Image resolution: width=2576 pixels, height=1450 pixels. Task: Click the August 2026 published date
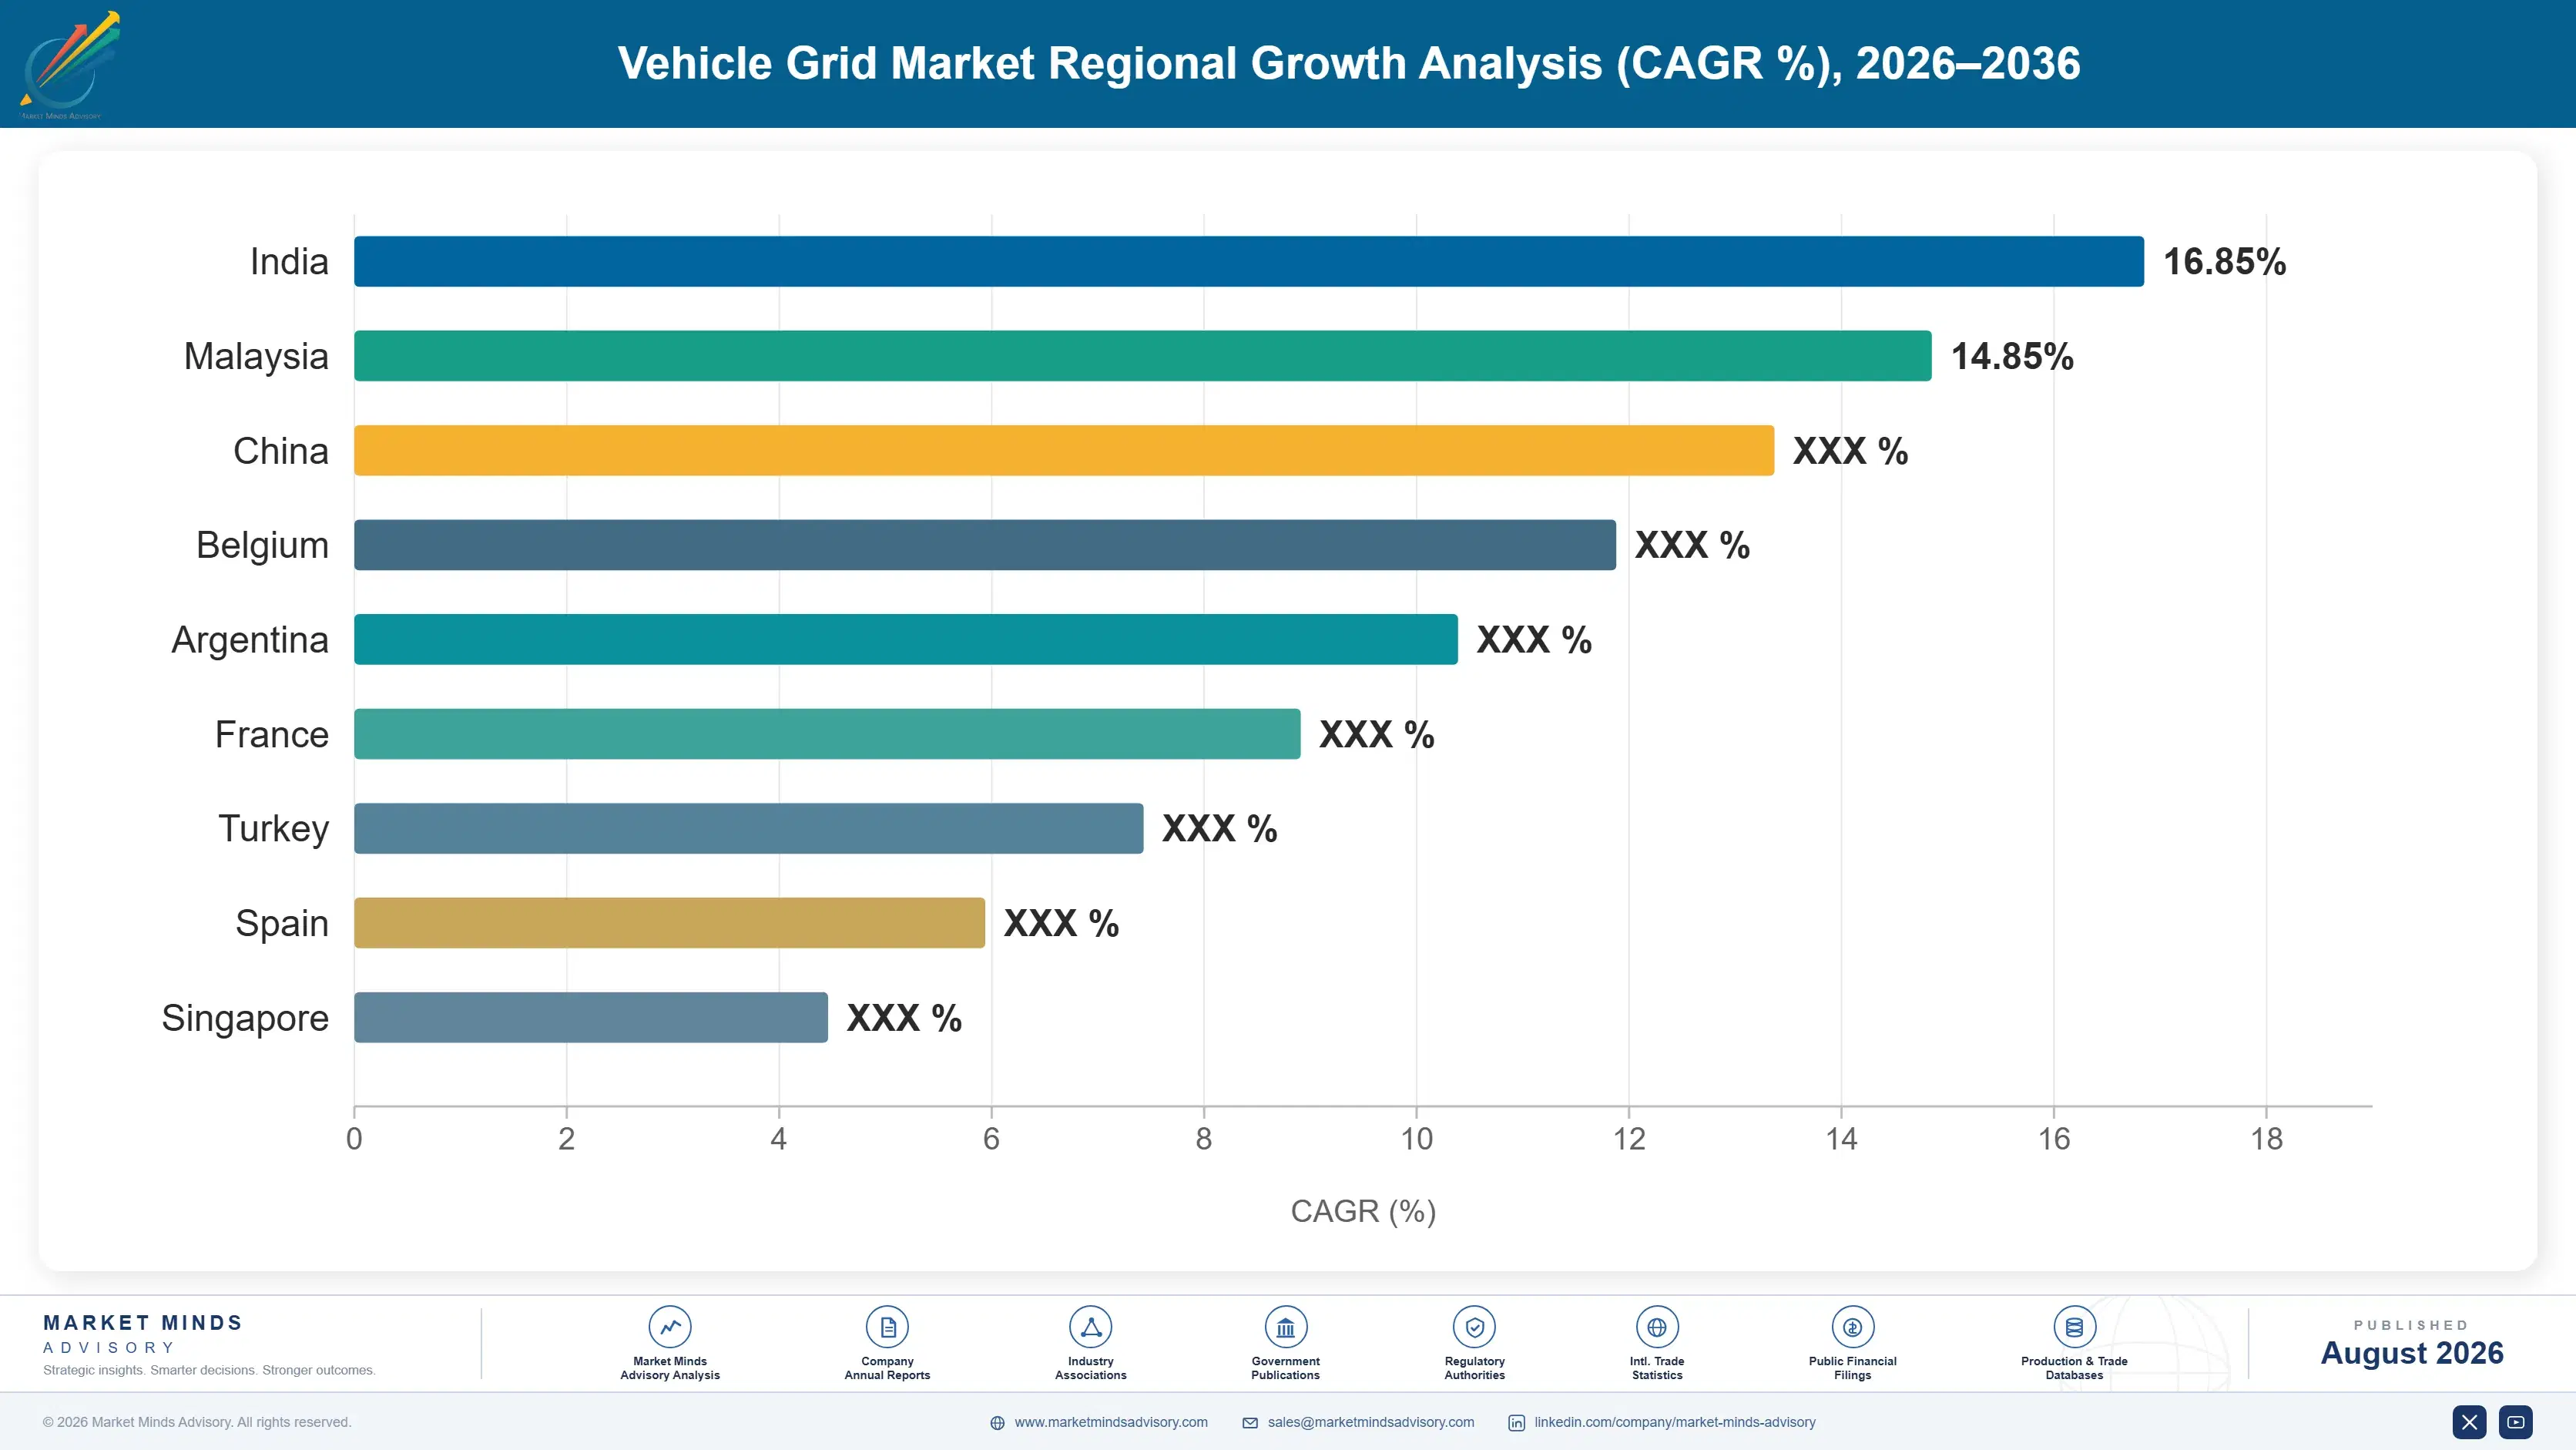click(x=2412, y=1353)
